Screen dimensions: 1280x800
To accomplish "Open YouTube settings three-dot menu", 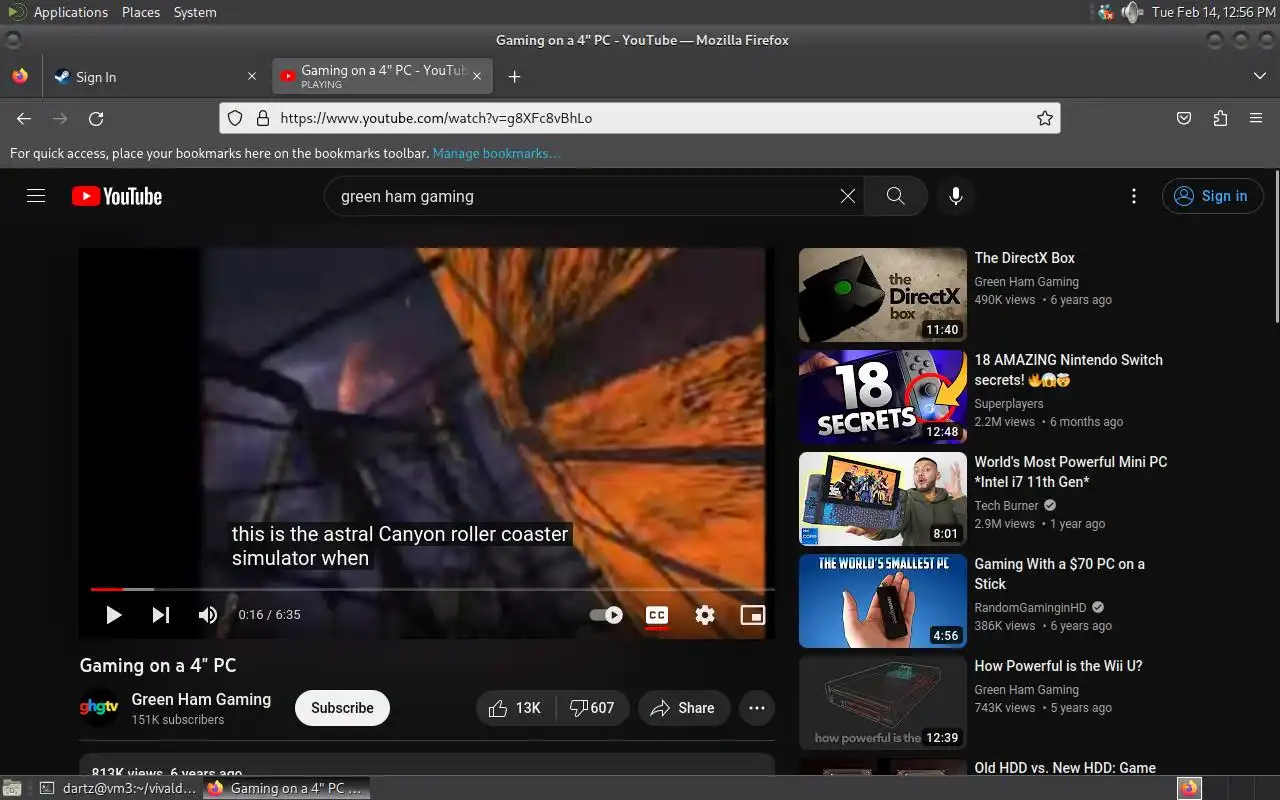I will (x=1133, y=196).
